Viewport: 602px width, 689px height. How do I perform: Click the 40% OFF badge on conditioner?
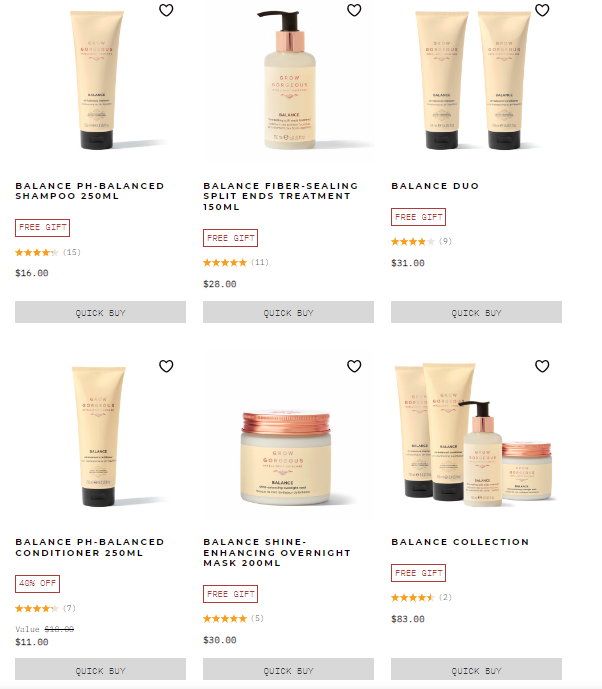click(x=37, y=584)
